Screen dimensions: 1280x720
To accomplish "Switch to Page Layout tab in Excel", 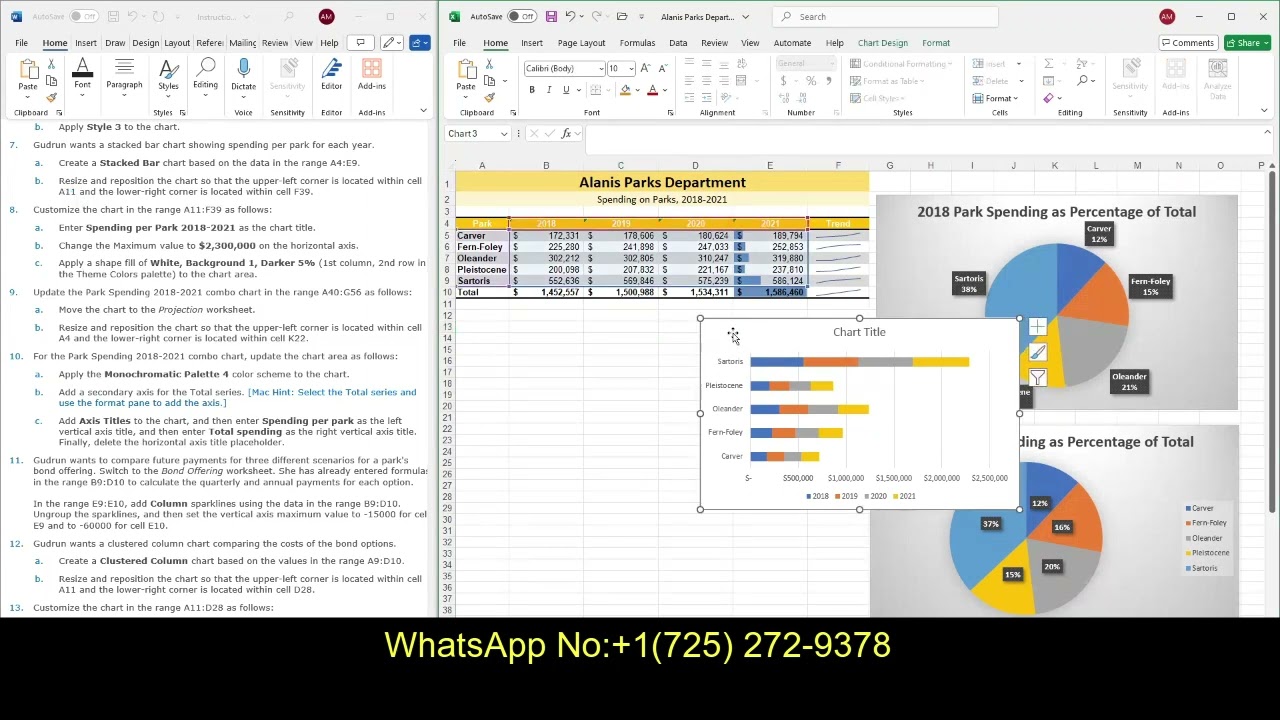I will (x=581, y=43).
